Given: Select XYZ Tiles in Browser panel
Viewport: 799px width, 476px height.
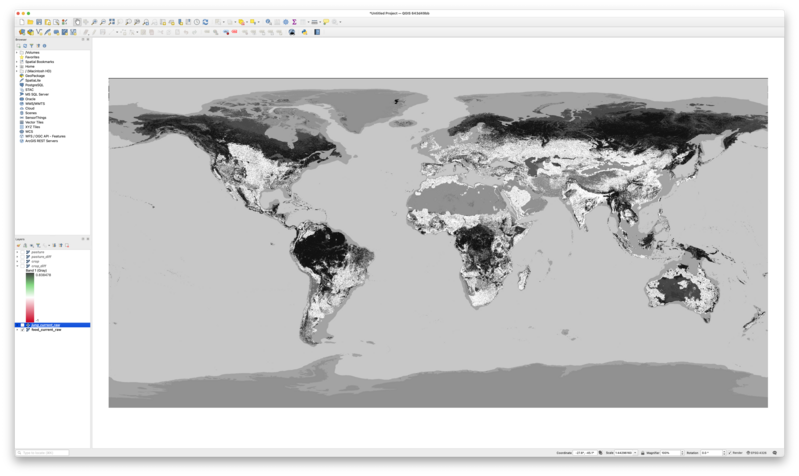Looking at the screenshot, I should (x=31, y=127).
